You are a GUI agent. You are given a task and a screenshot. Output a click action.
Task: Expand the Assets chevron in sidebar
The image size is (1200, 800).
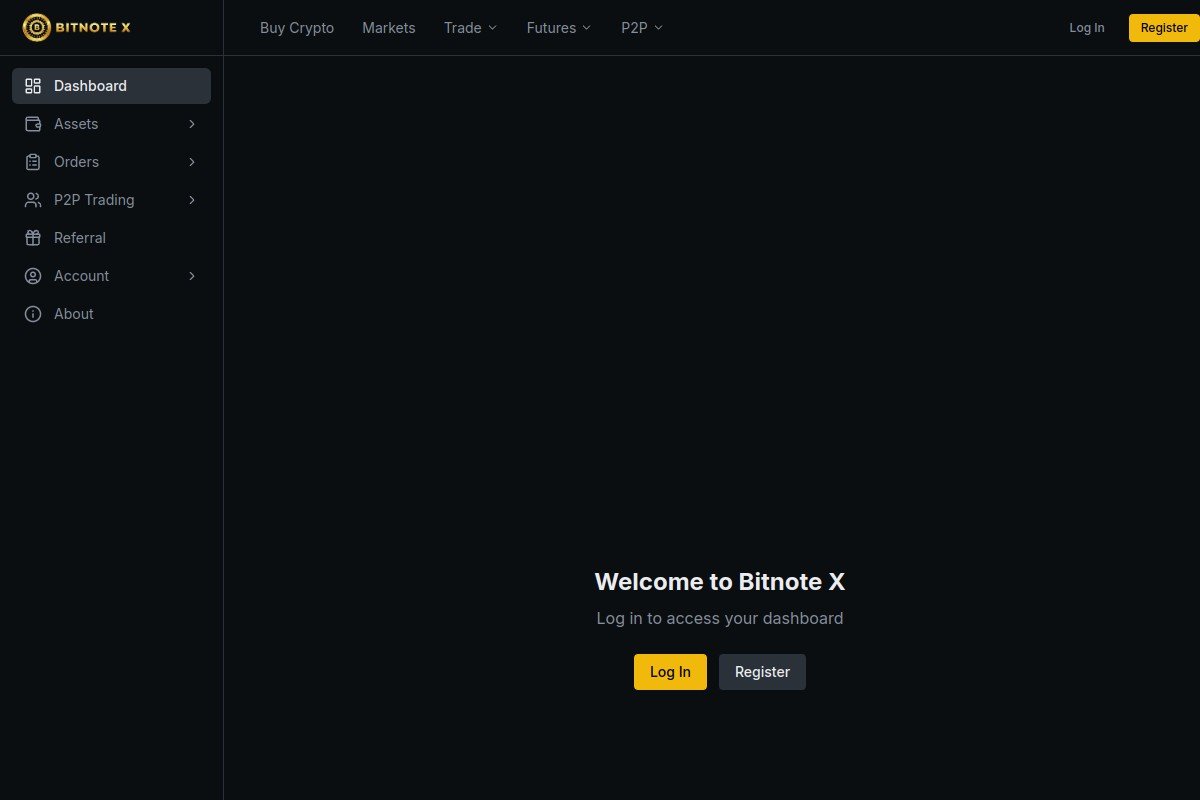[192, 124]
